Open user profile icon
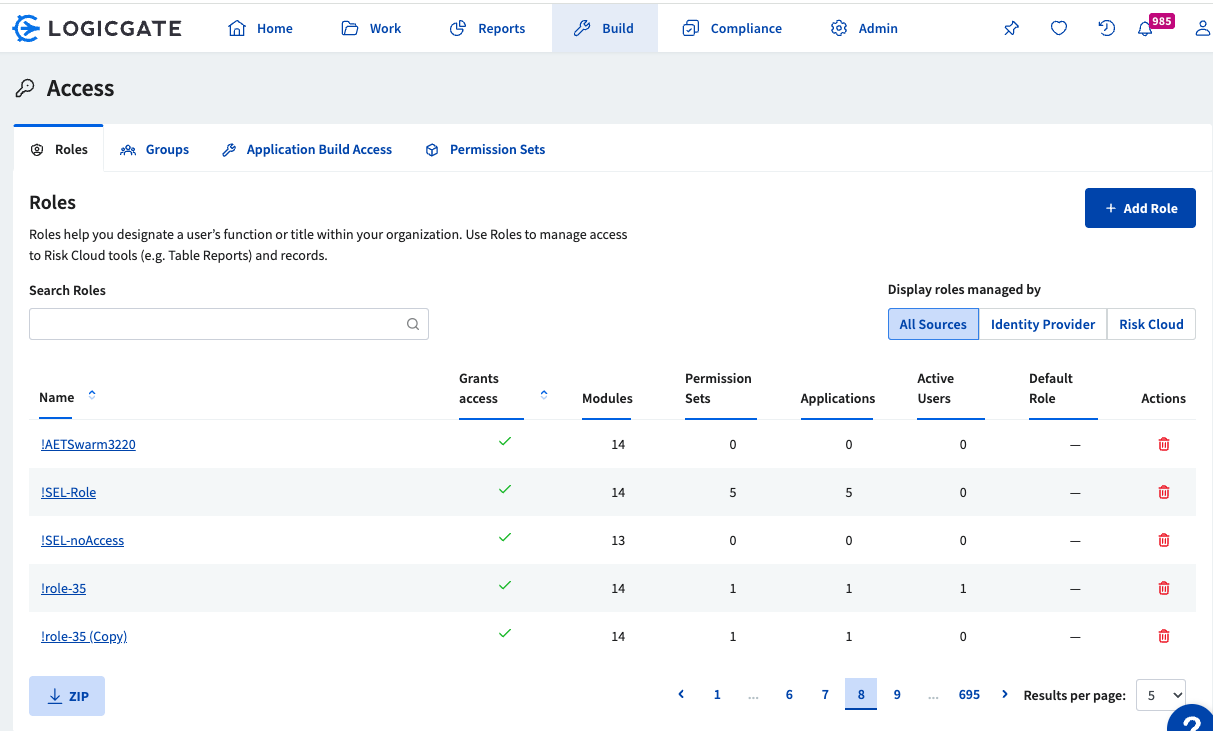Image resolution: width=1213 pixels, height=731 pixels. pyautogui.click(x=1203, y=28)
